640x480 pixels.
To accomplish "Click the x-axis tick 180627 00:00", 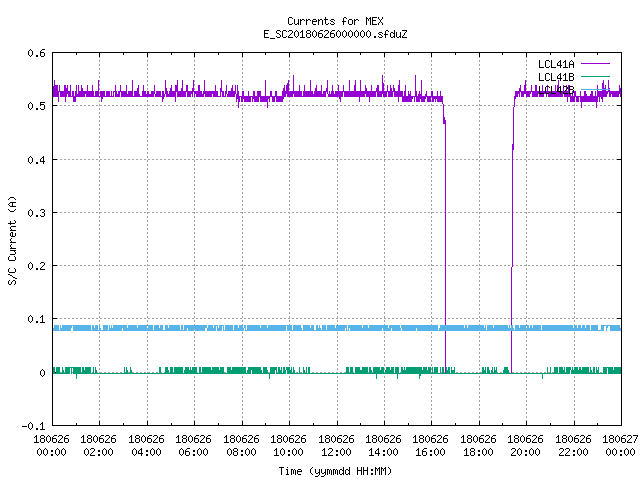I will point(620,446).
